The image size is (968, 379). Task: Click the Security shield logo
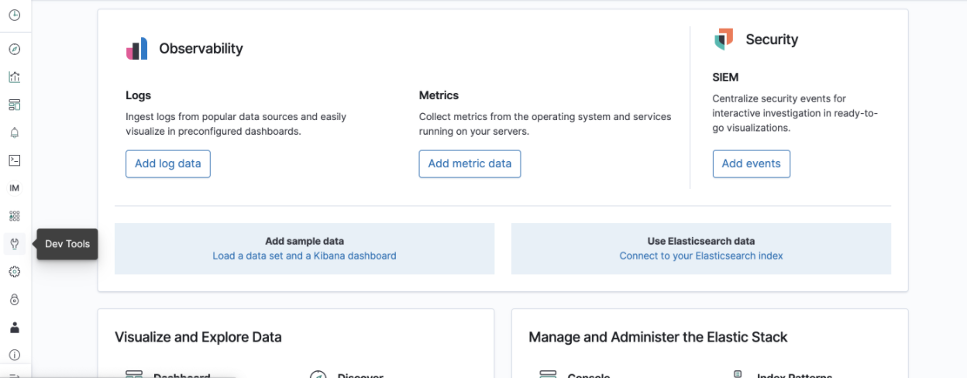724,39
